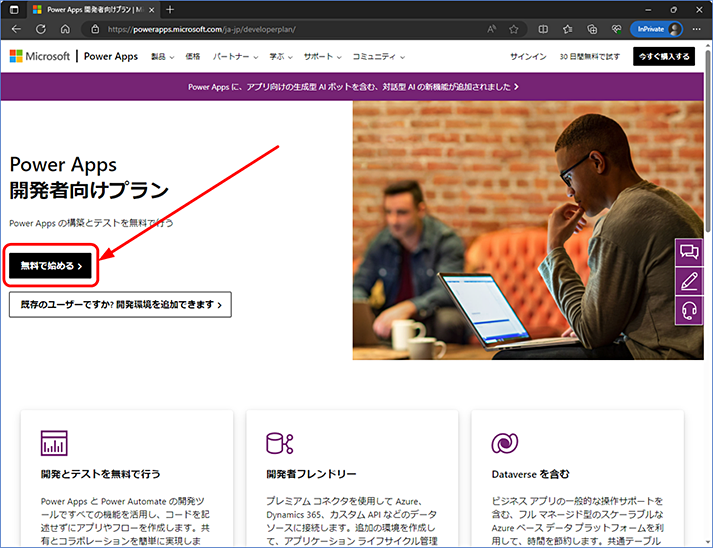Image resolution: width=713 pixels, height=548 pixels.
Task: Add page to favorites star icon
Action: (x=514, y=29)
